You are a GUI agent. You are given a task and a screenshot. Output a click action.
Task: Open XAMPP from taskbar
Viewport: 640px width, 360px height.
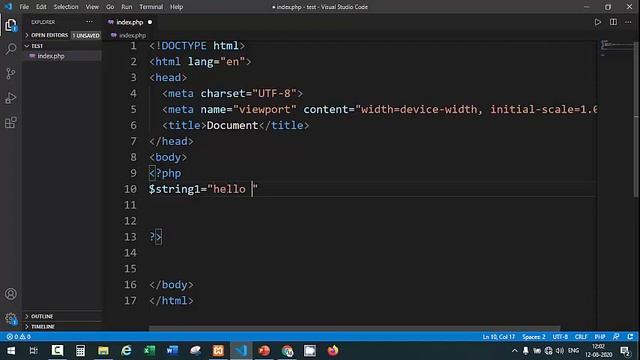coord(218,351)
